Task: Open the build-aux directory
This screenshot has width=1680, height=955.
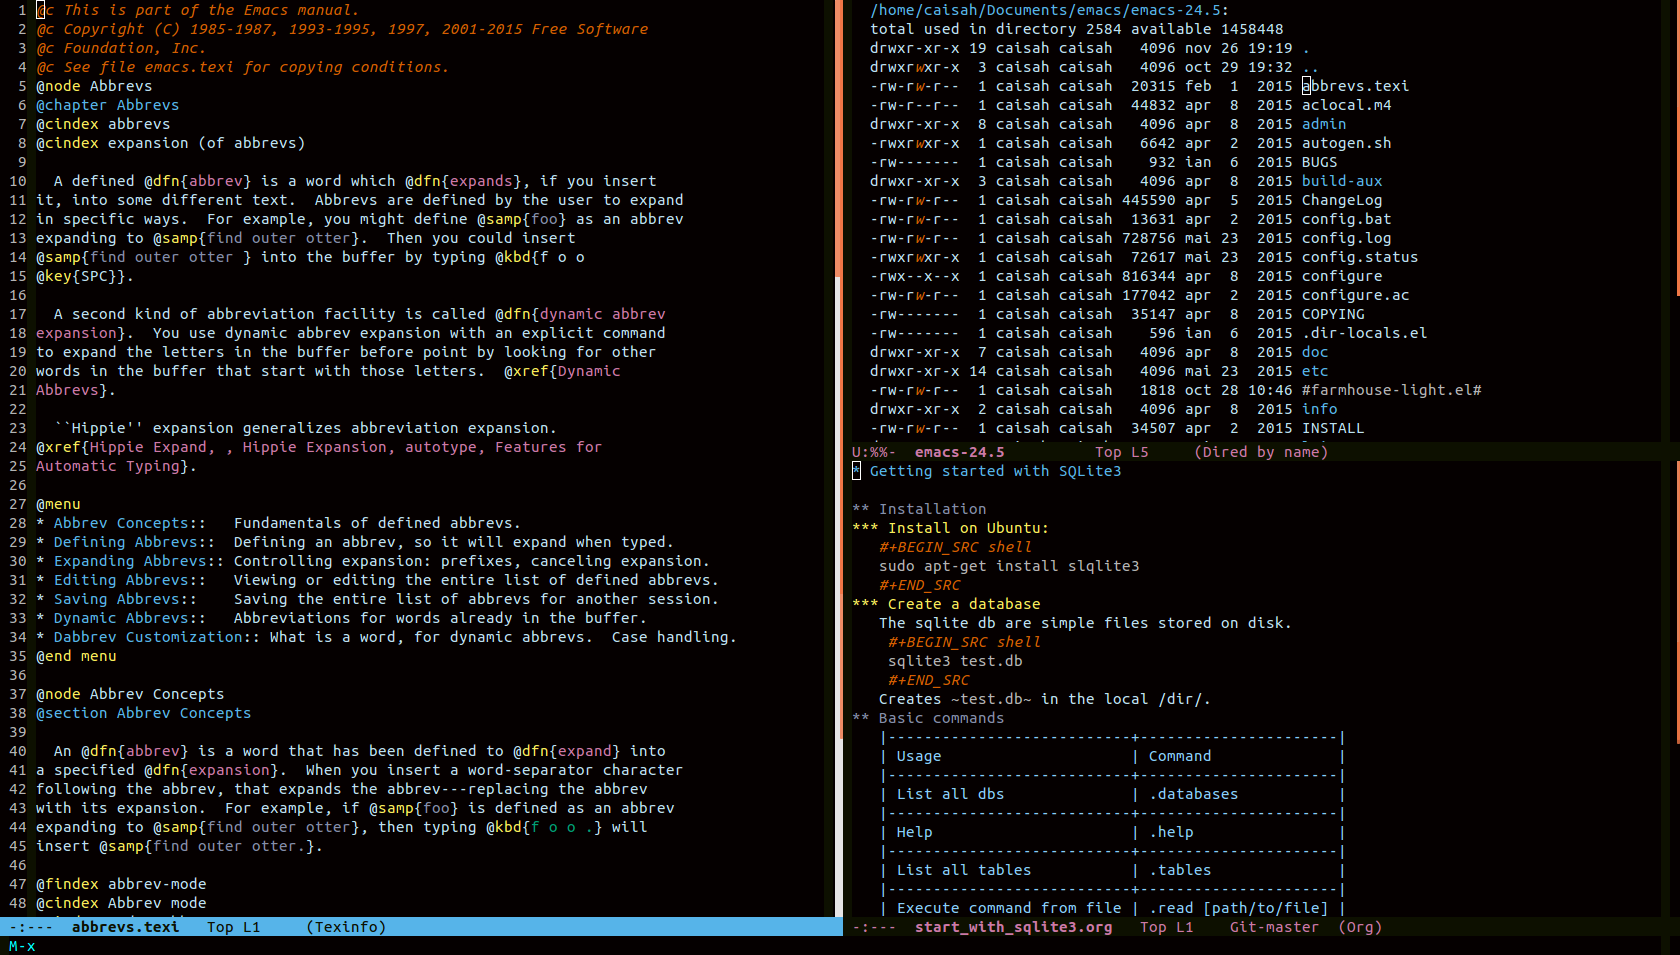Action: point(1342,181)
